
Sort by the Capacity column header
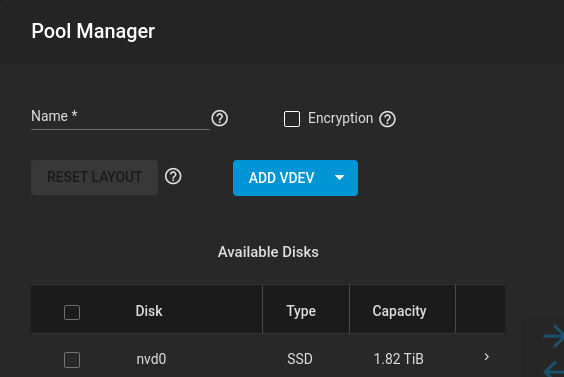[x=399, y=311]
